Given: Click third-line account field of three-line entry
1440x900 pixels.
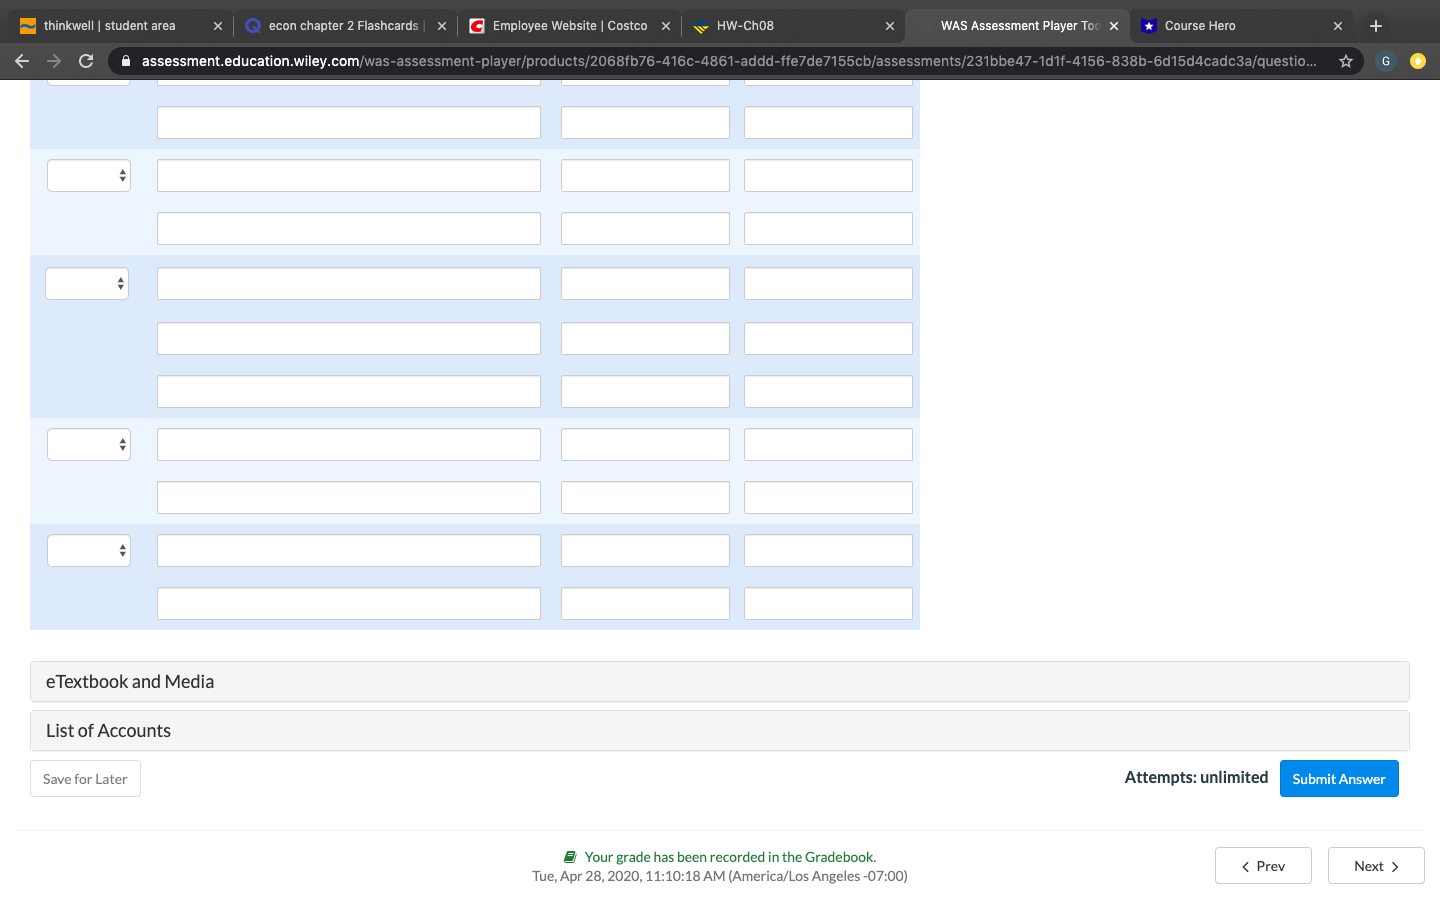Looking at the screenshot, I should pos(349,392).
